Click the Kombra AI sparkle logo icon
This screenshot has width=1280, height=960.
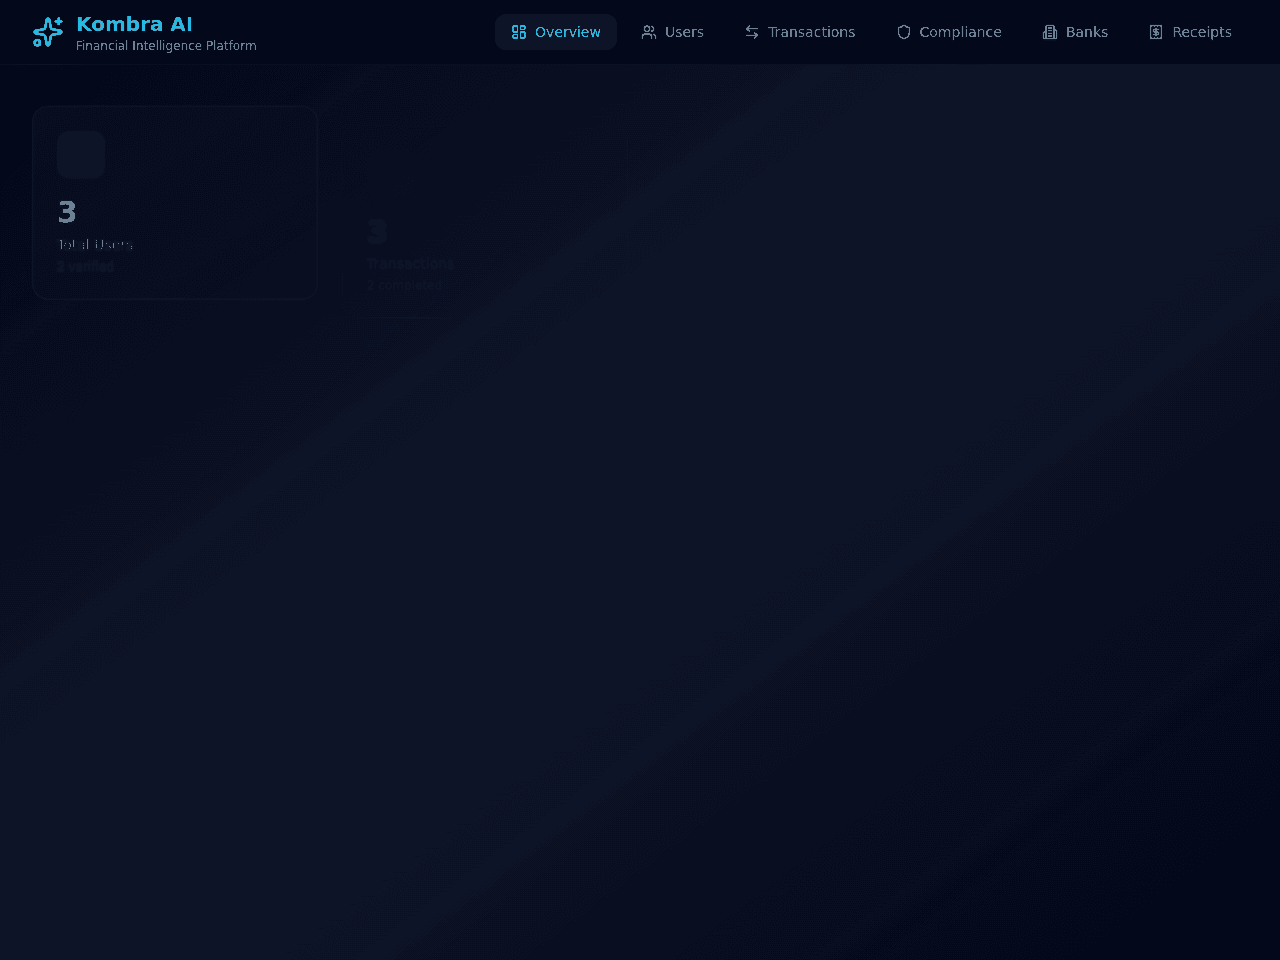pyautogui.click(x=47, y=32)
